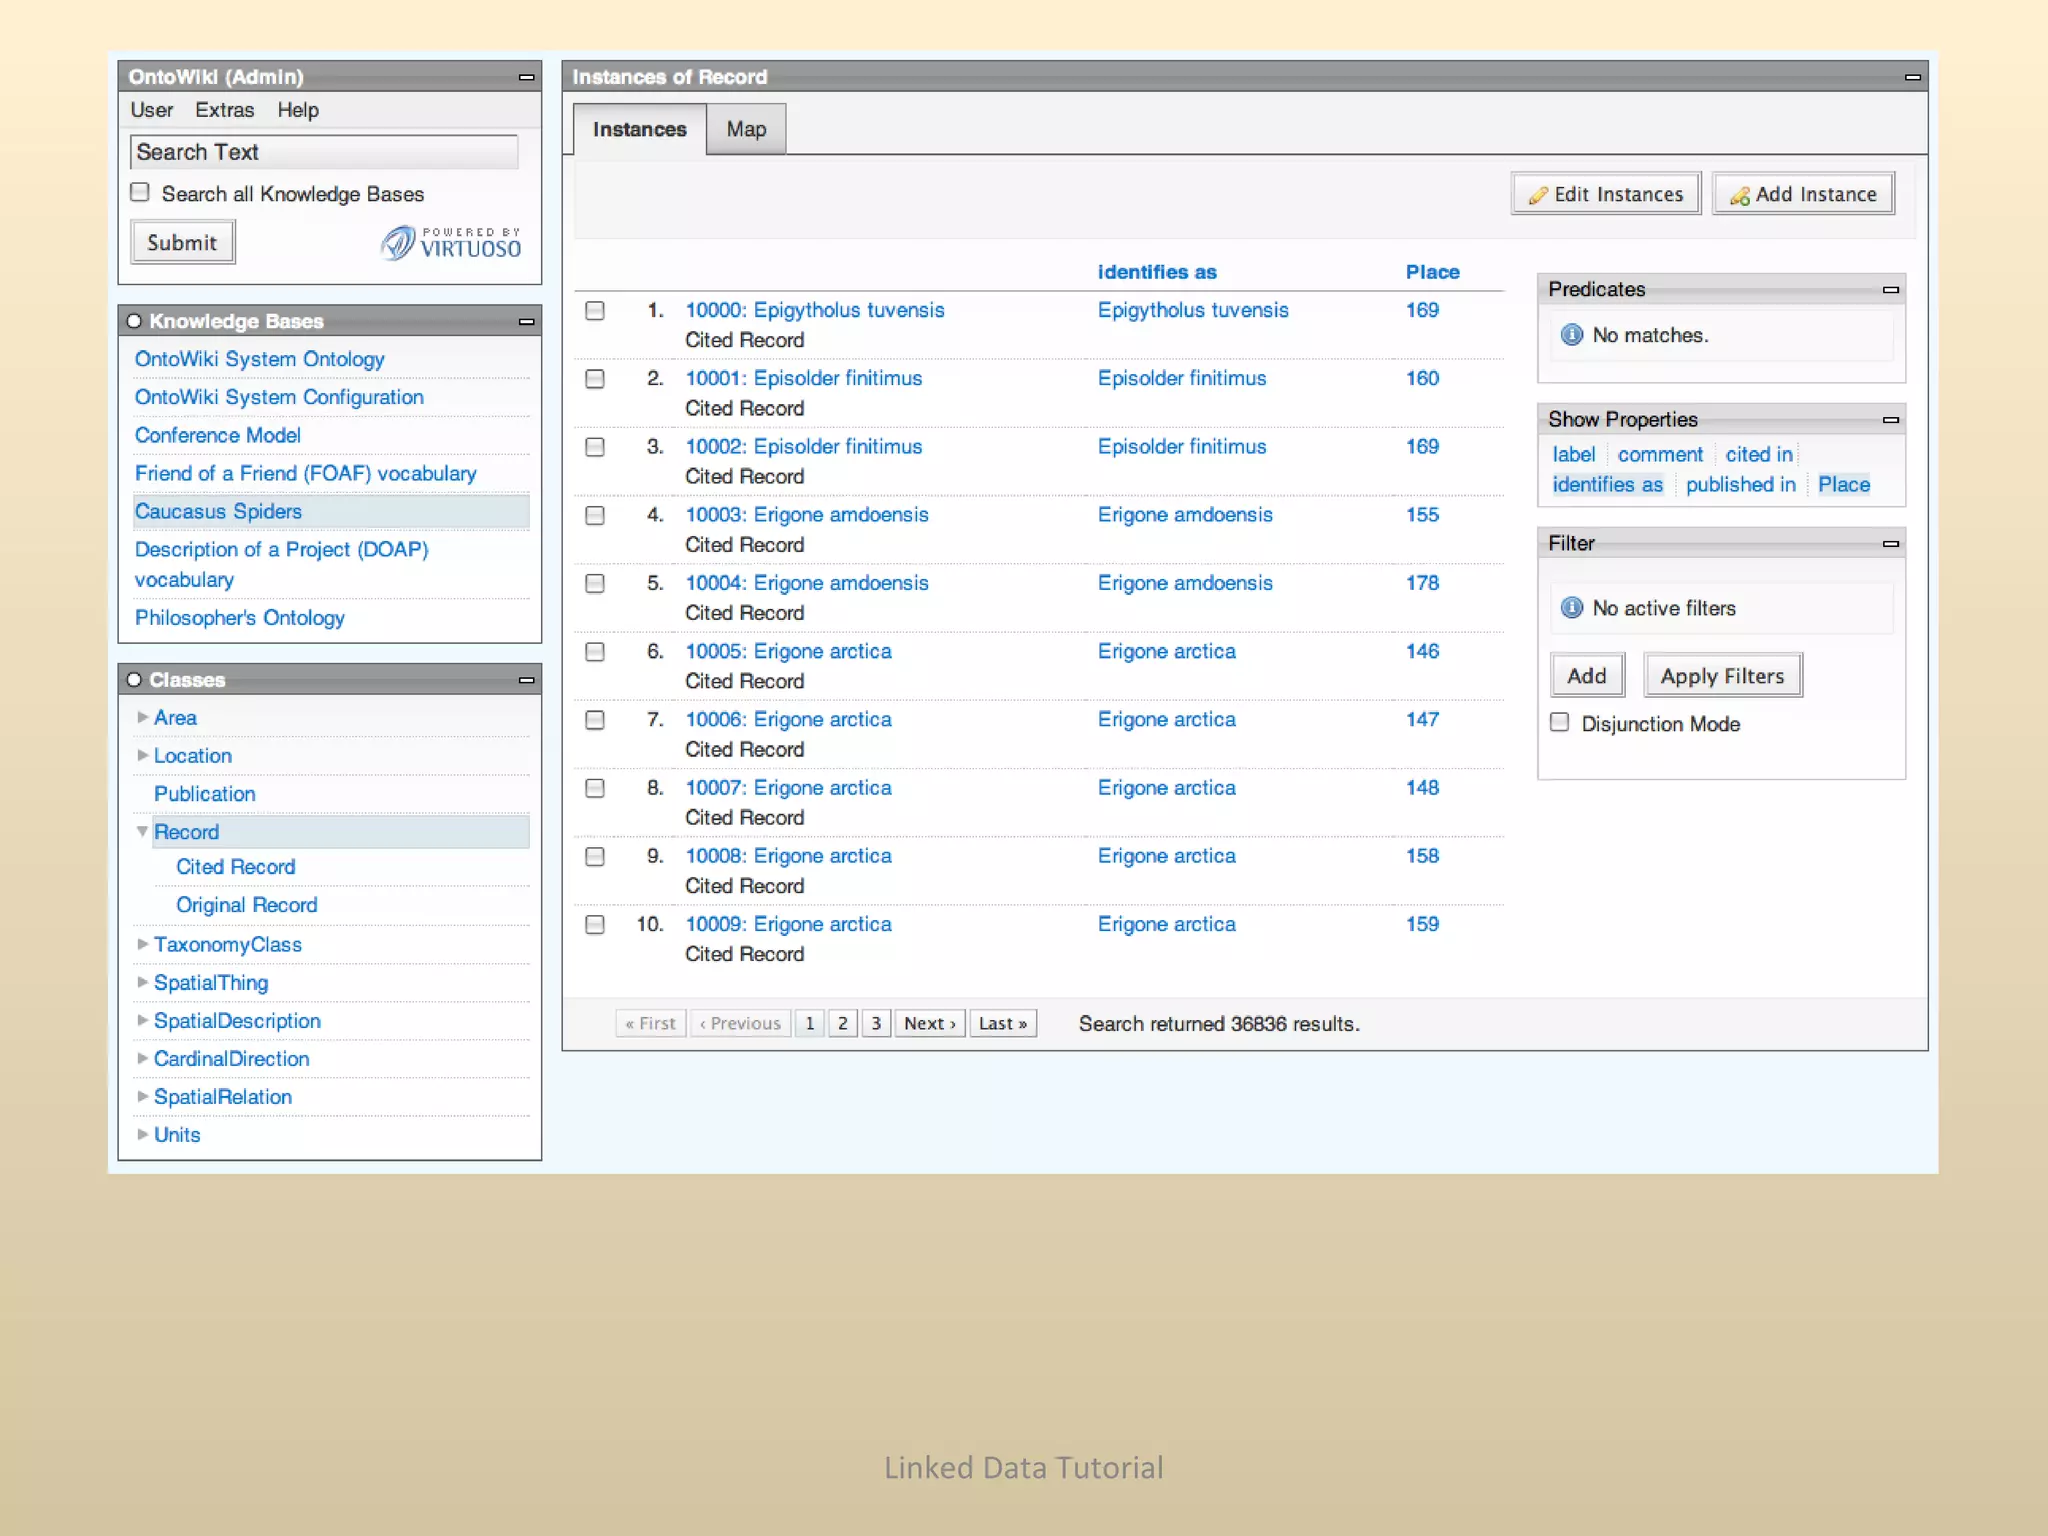Screen dimensions: 2048x1536
Task: Collapse the Show Properties panel minus icon
Action: coord(1890,420)
